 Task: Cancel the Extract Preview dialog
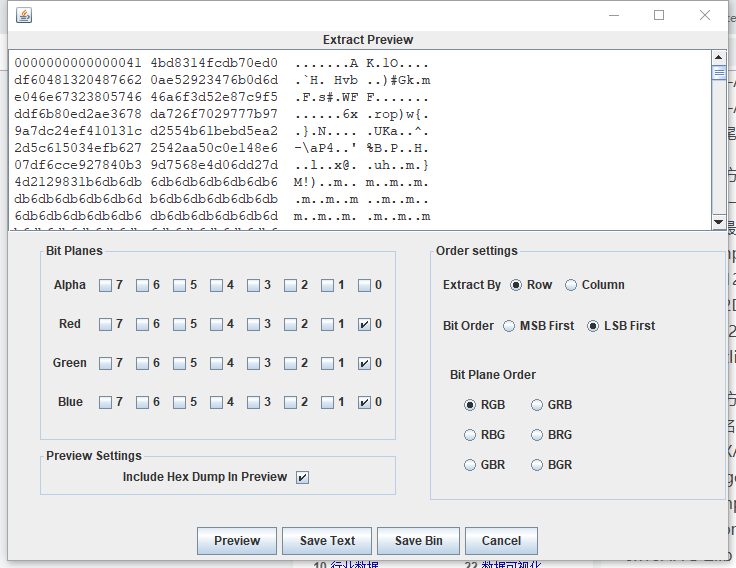(x=501, y=541)
